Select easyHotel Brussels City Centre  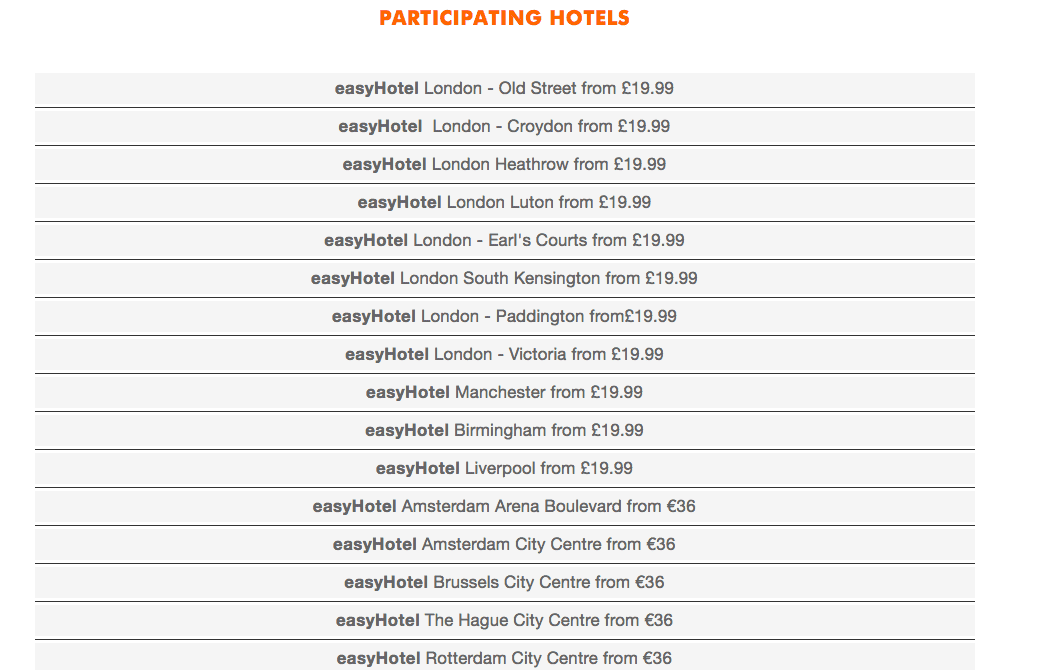(505, 583)
